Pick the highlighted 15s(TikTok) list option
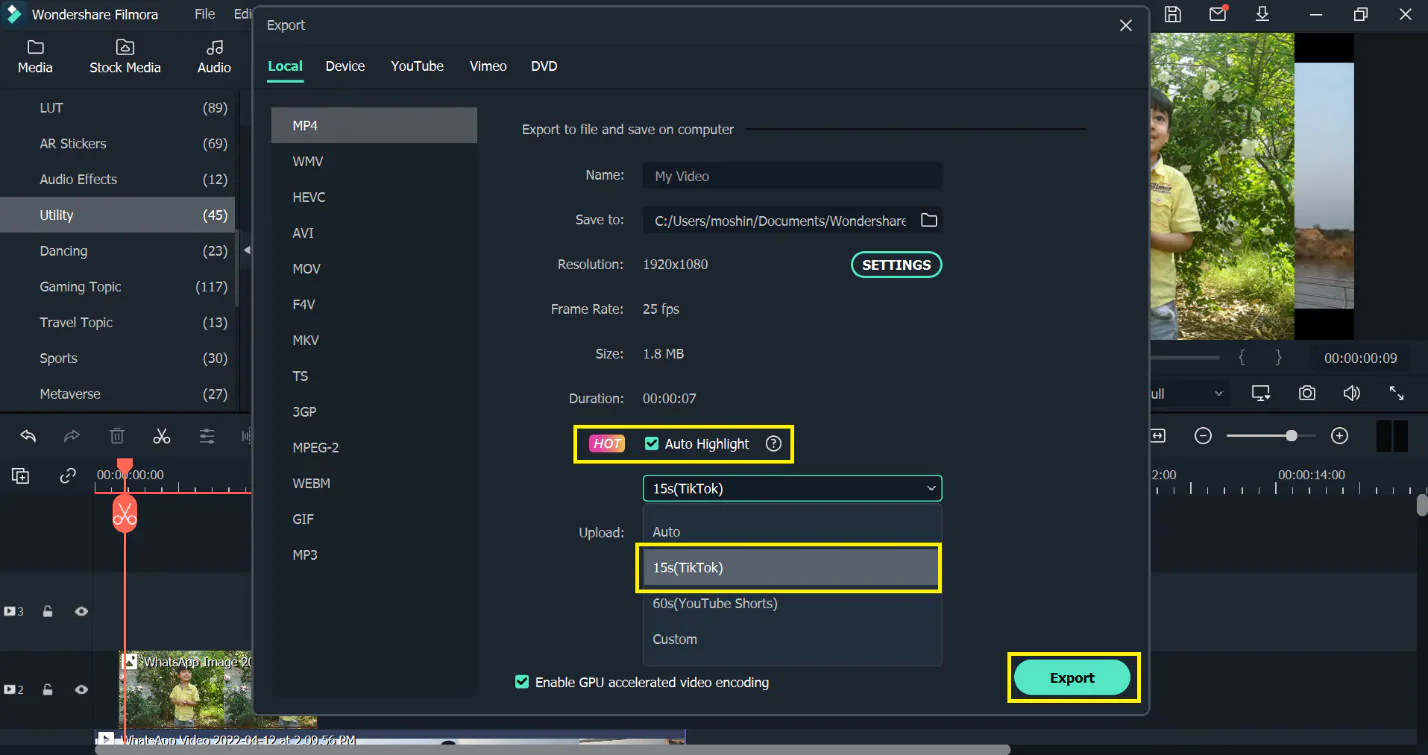 [792, 567]
